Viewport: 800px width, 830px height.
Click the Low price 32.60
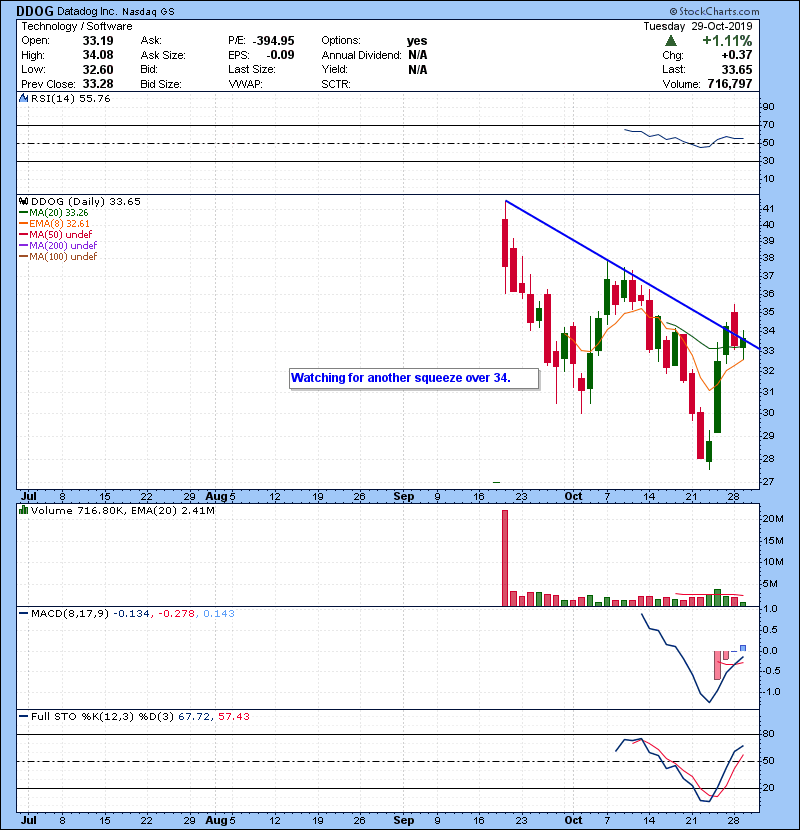pos(97,69)
